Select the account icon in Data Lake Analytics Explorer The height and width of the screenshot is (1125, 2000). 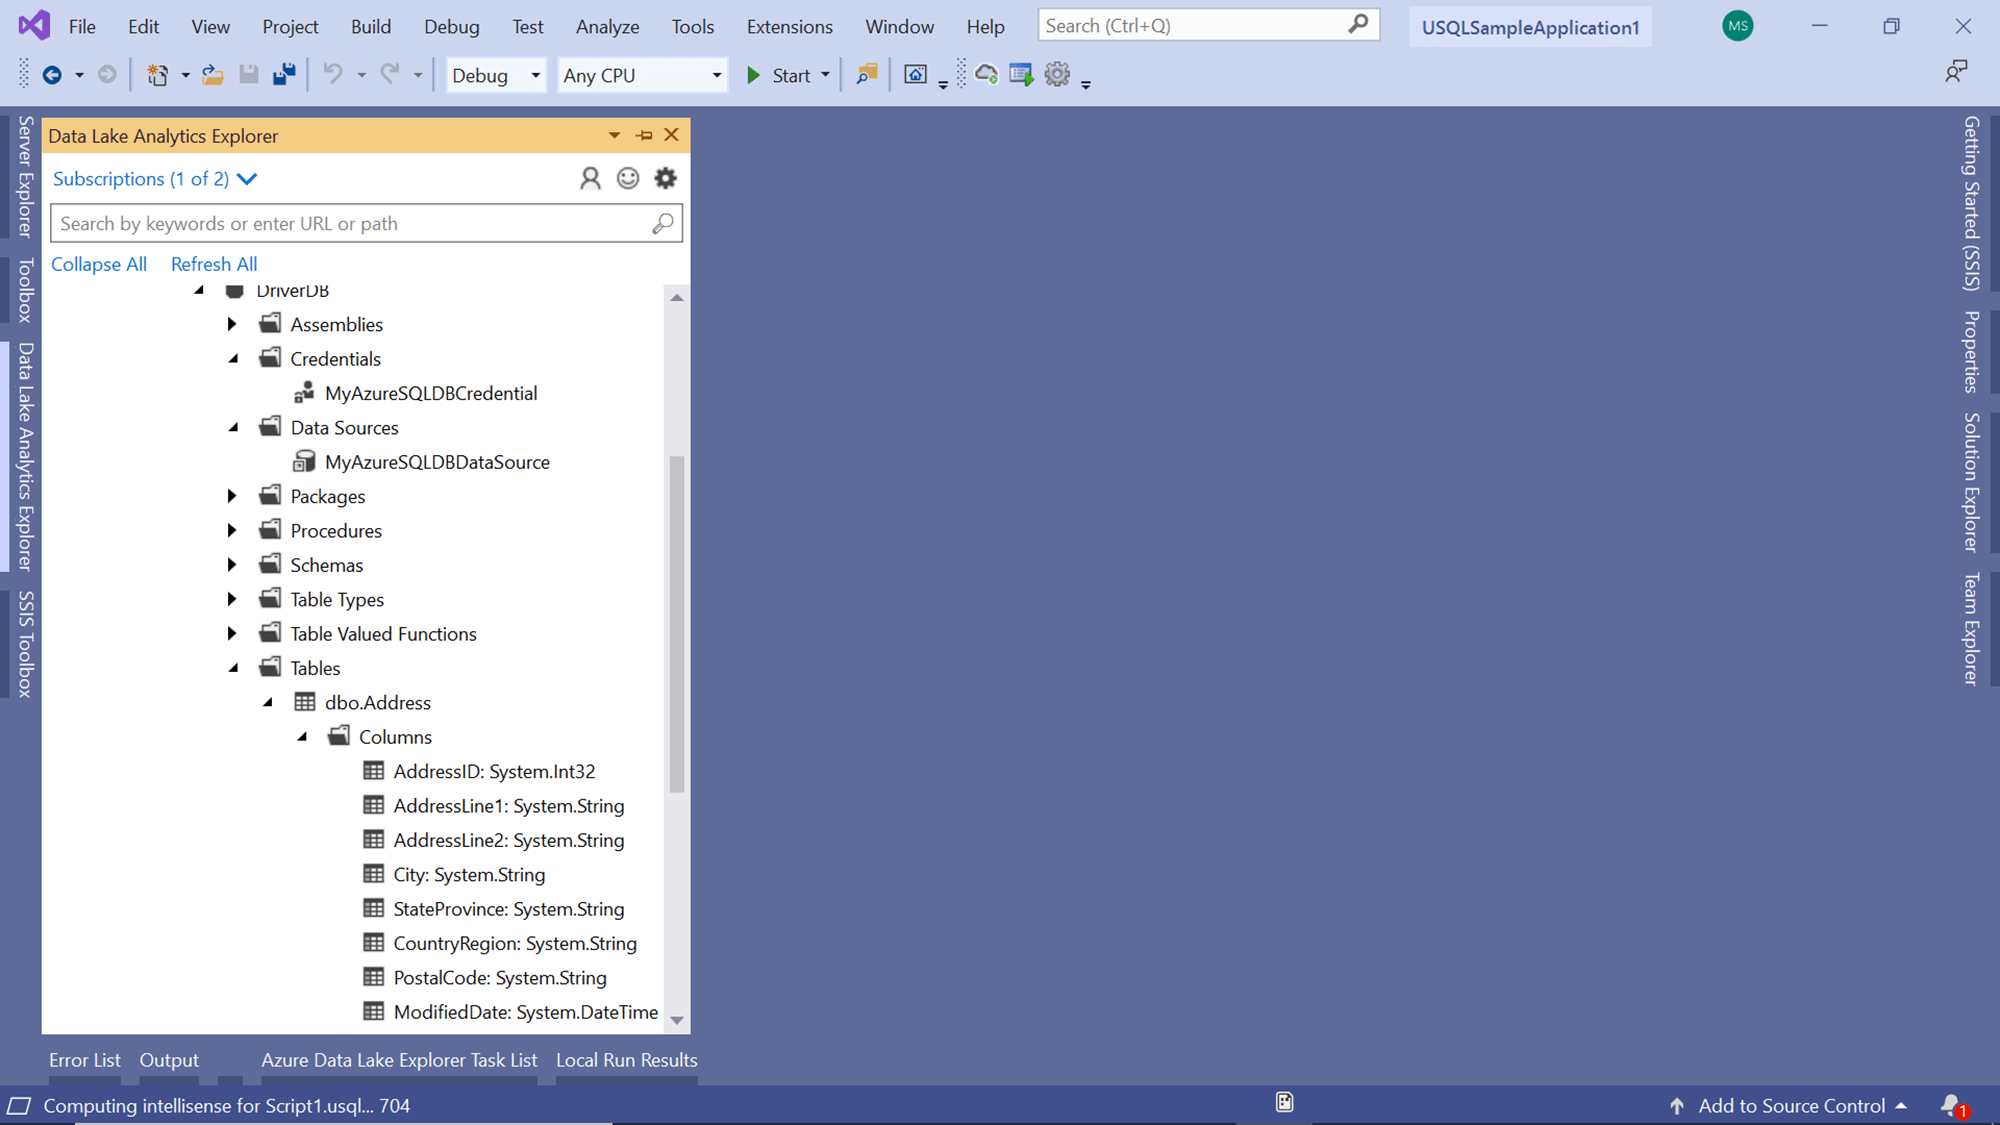click(x=590, y=178)
